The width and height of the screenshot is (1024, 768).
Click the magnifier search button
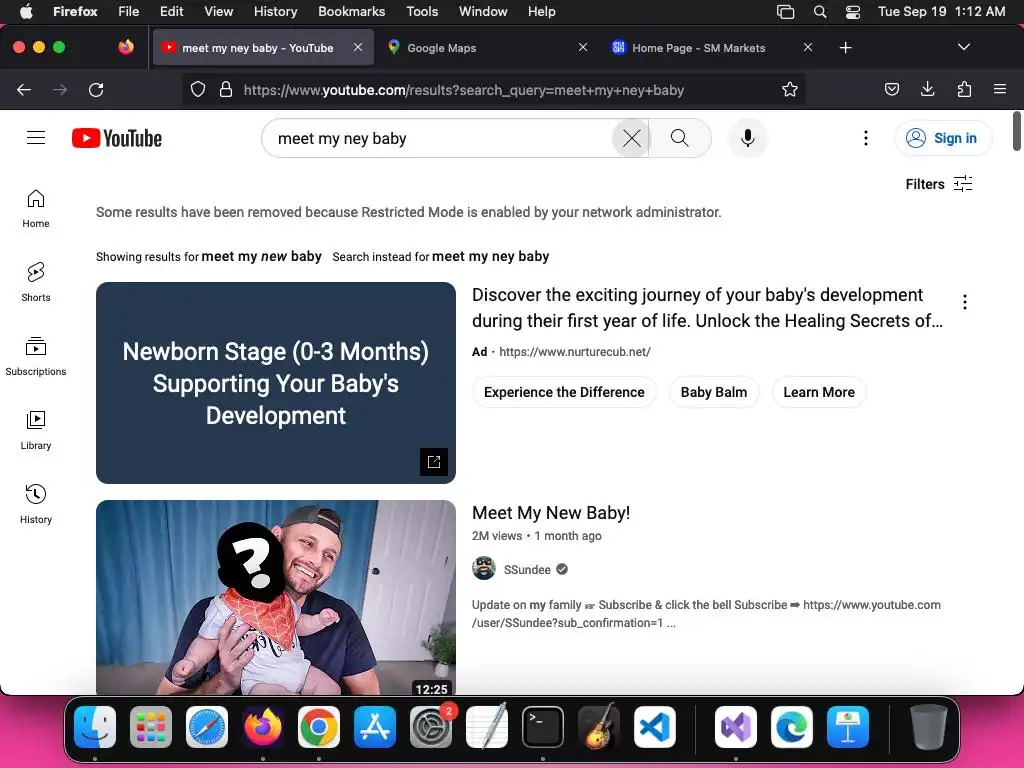[x=680, y=138]
